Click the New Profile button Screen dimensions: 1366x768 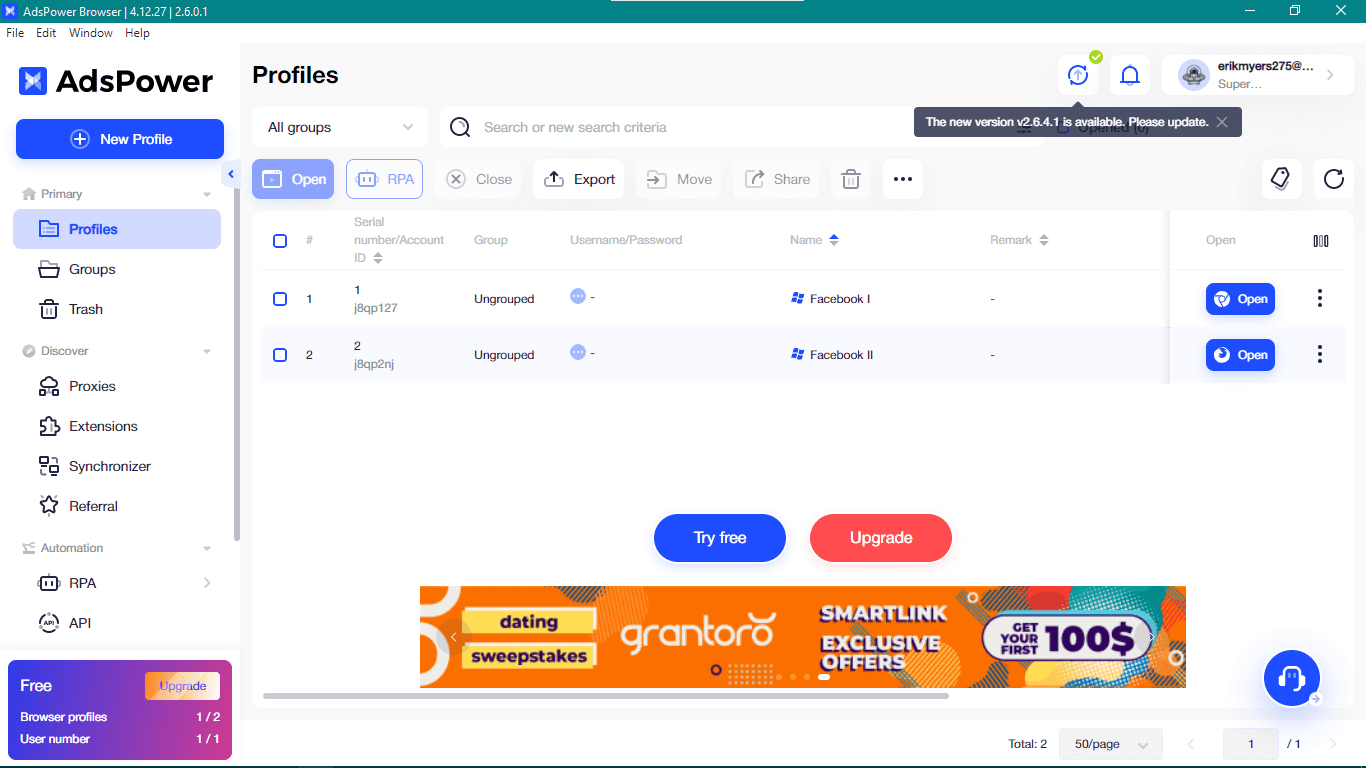tap(120, 139)
